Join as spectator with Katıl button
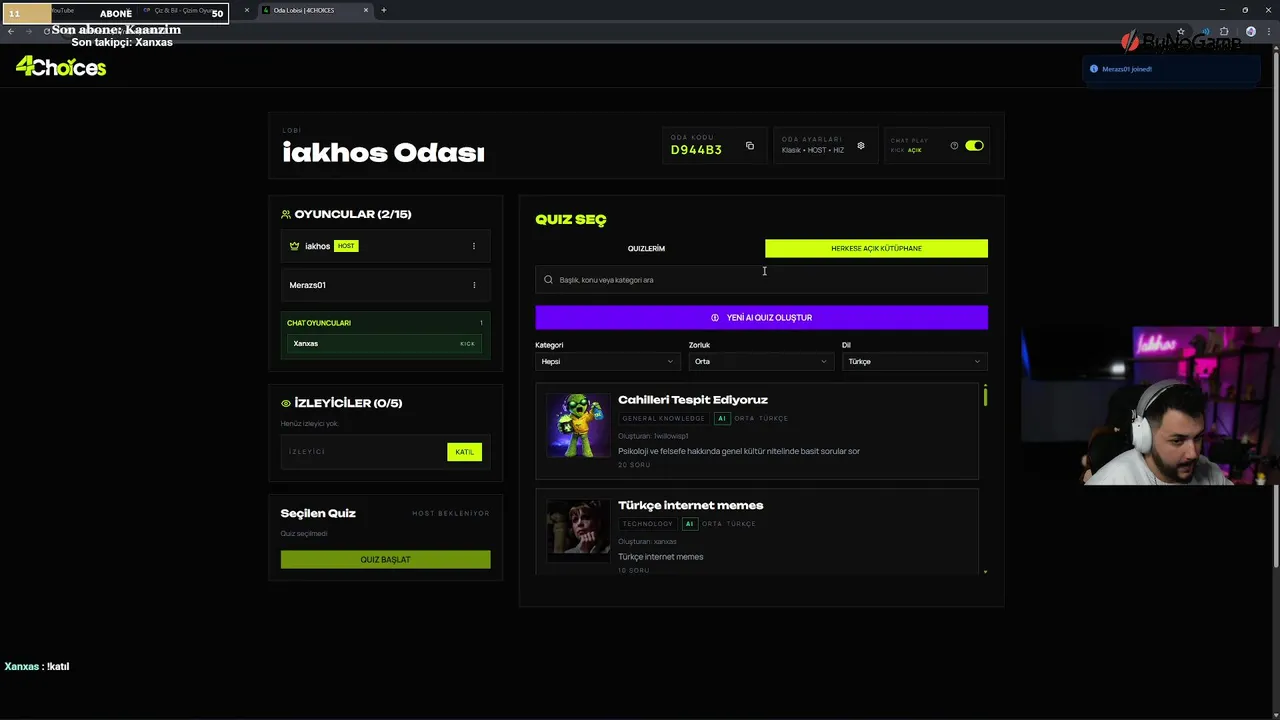 pos(464,452)
